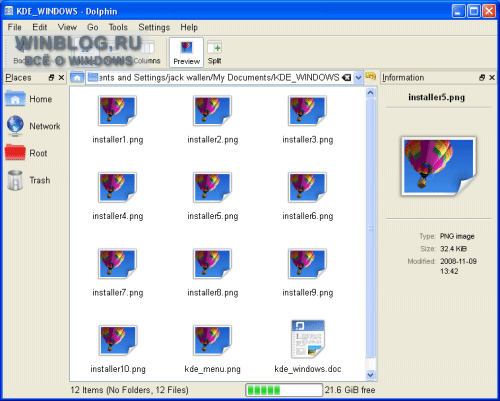Click the home icon beside location bar
The height and width of the screenshot is (401, 500).
pos(77,78)
